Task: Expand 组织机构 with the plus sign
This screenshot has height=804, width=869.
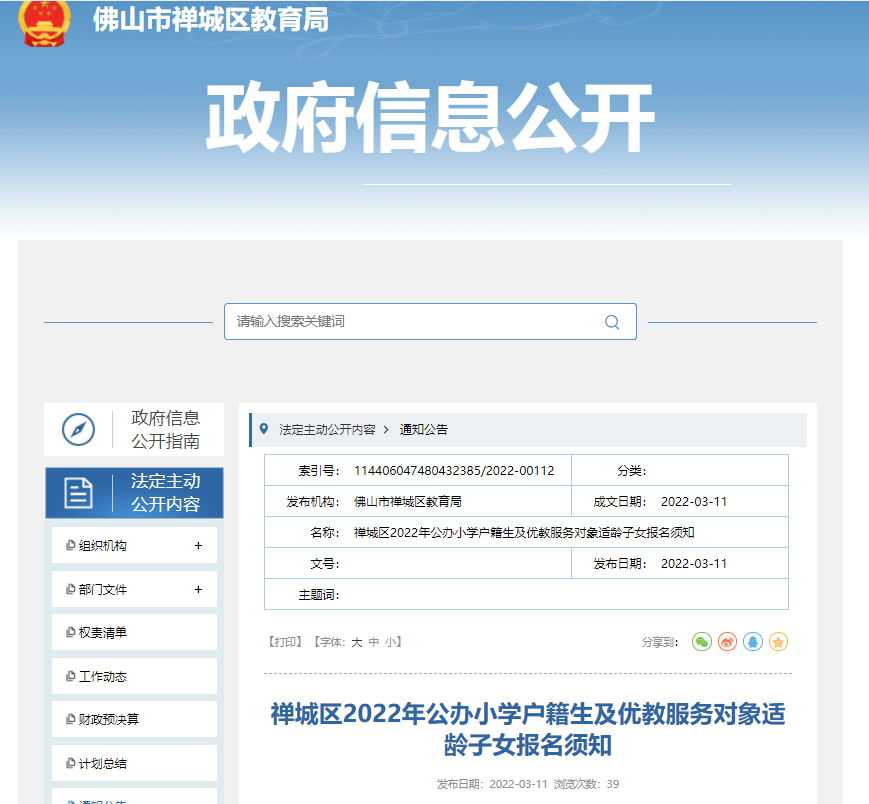Action: 198,546
